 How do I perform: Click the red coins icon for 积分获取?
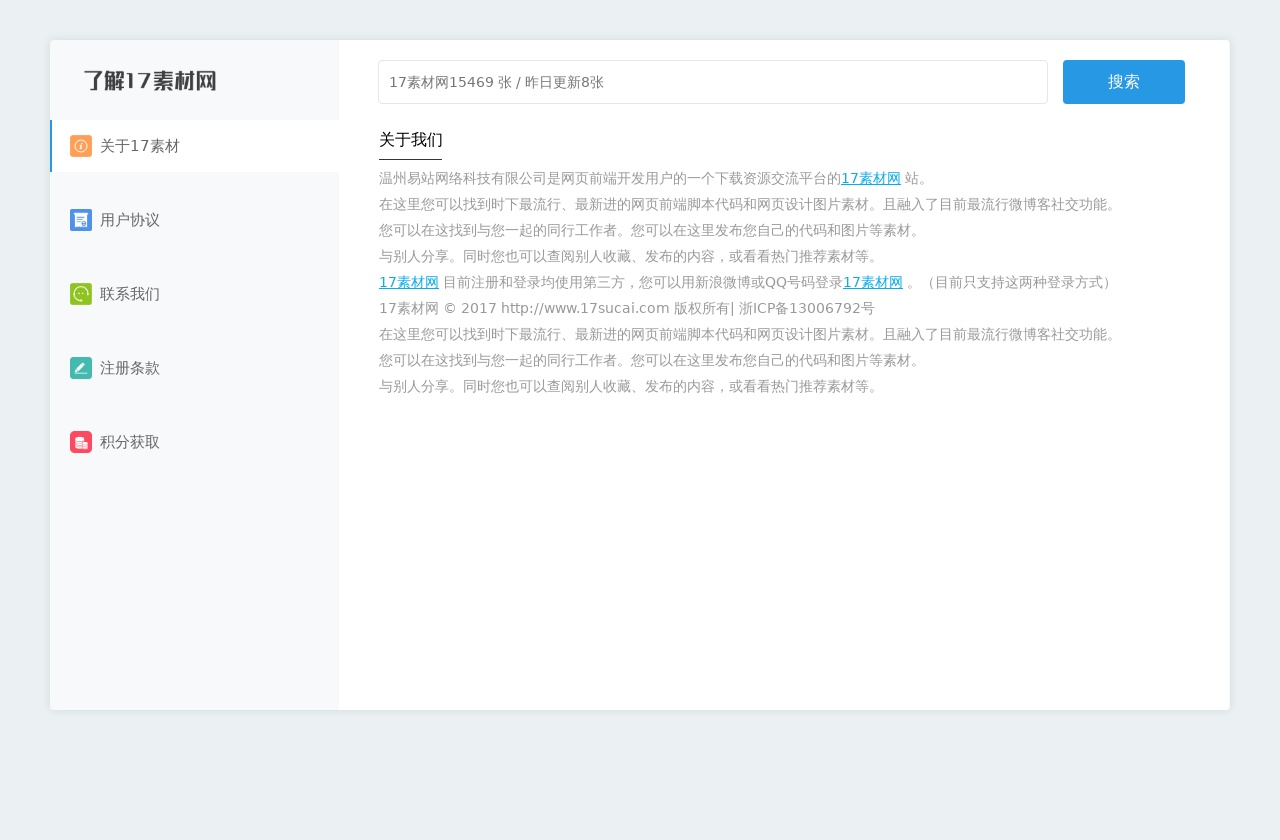pos(81,442)
